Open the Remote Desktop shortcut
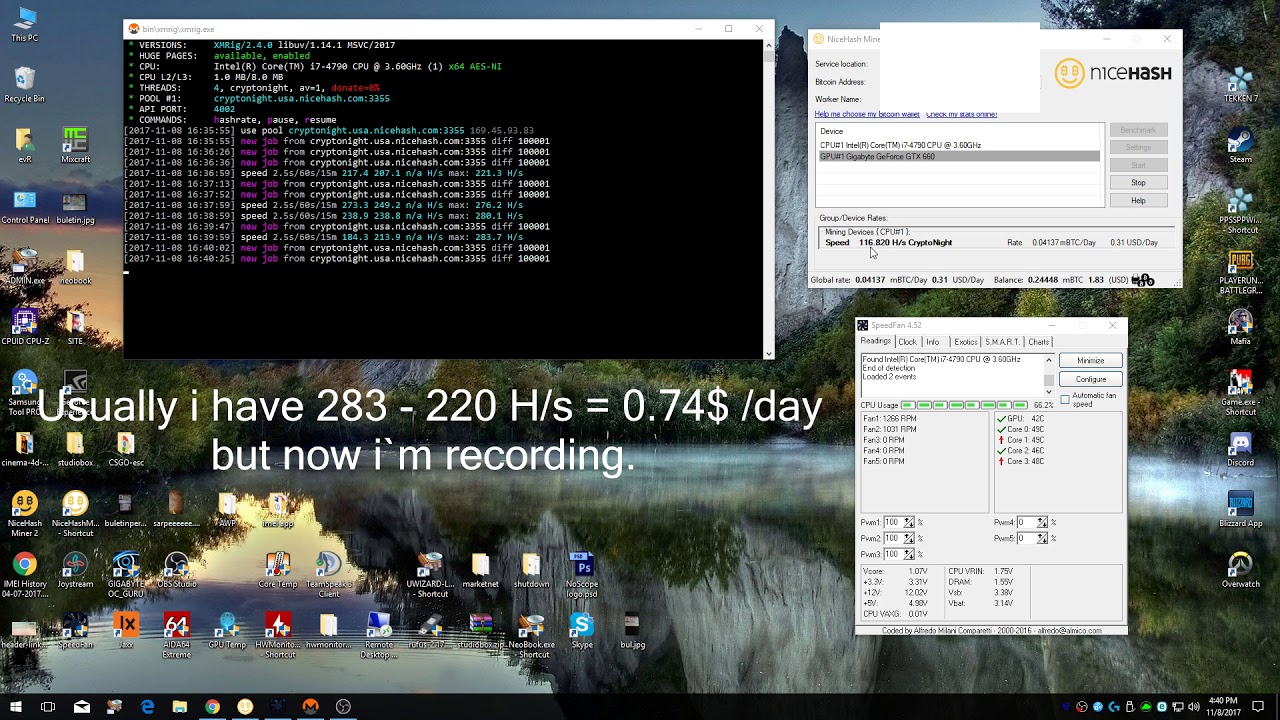This screenshot has width=1280, height=720. (x=379, y=635)
